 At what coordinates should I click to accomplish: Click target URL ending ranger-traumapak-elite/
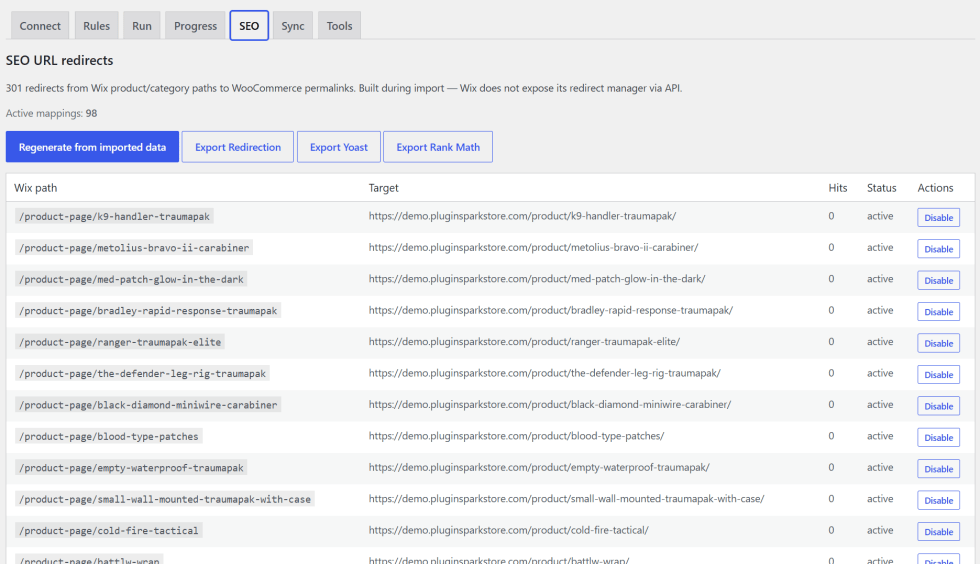524,341
